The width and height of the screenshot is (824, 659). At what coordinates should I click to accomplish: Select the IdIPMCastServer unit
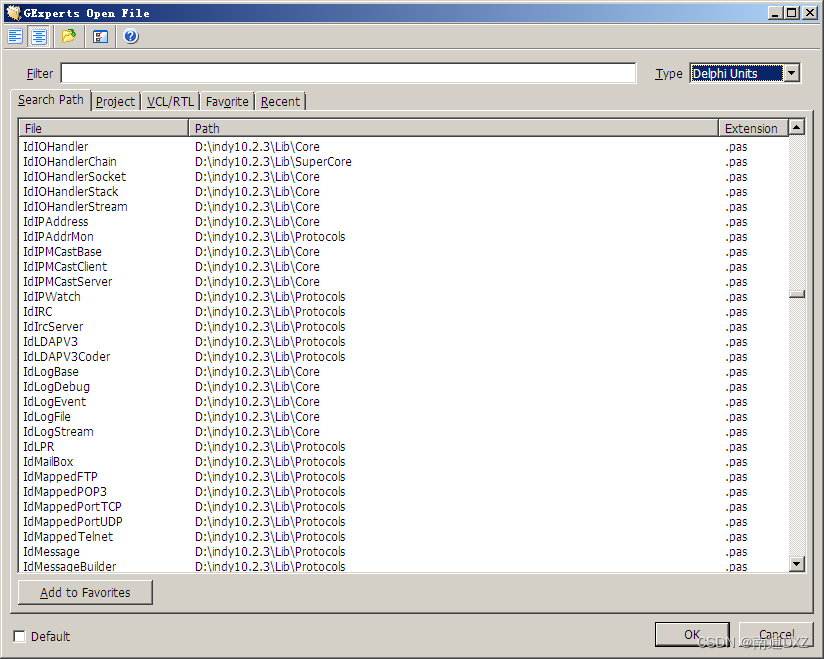pyautogui.click(x=404, y=282)
